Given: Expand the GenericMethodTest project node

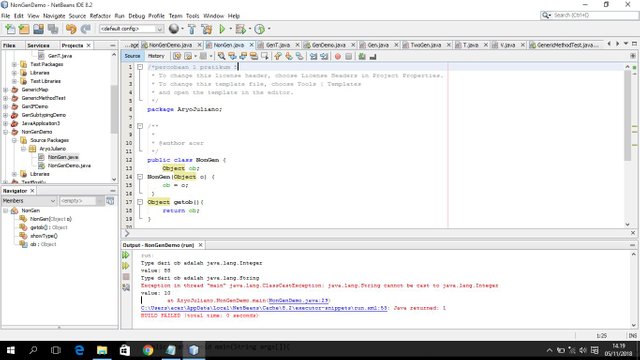Looking at the screenshot, I should [6, 98].
